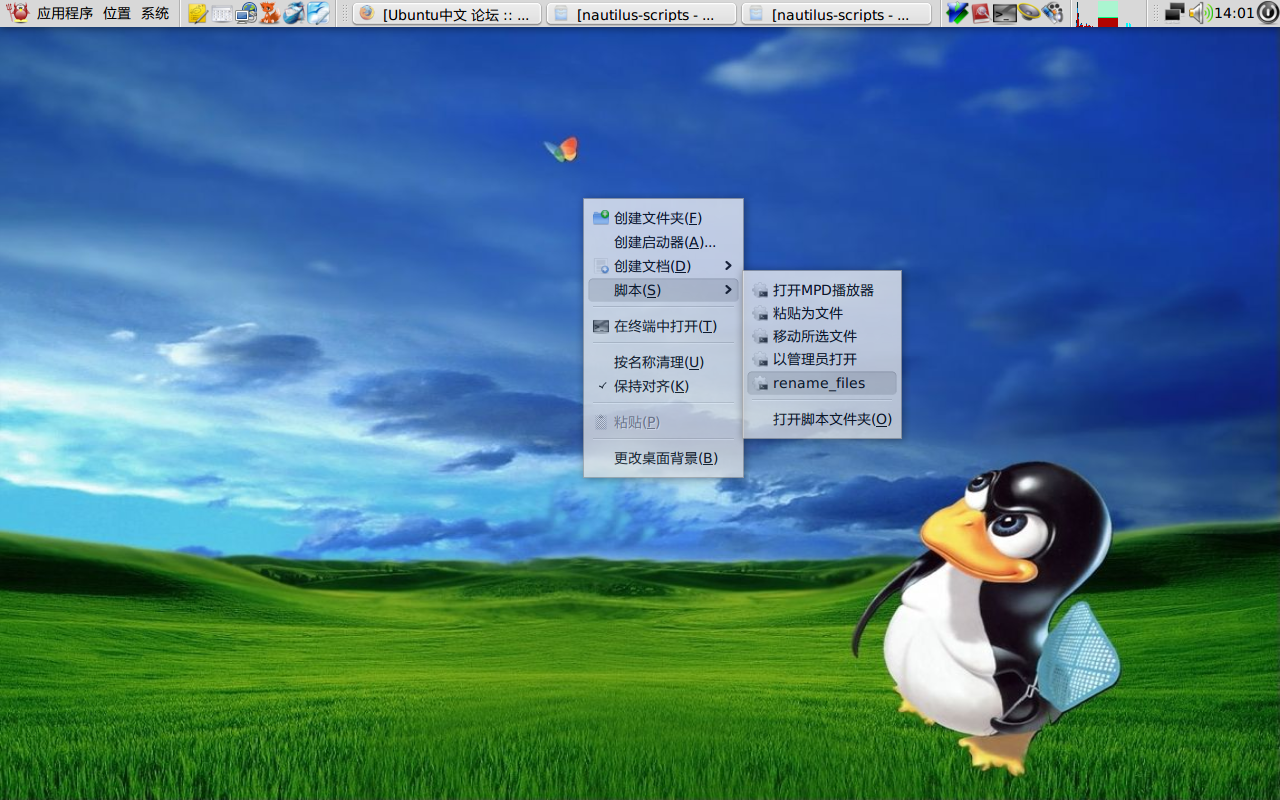
Task: Open the volume speaker applet
Action: point(1200,13)
